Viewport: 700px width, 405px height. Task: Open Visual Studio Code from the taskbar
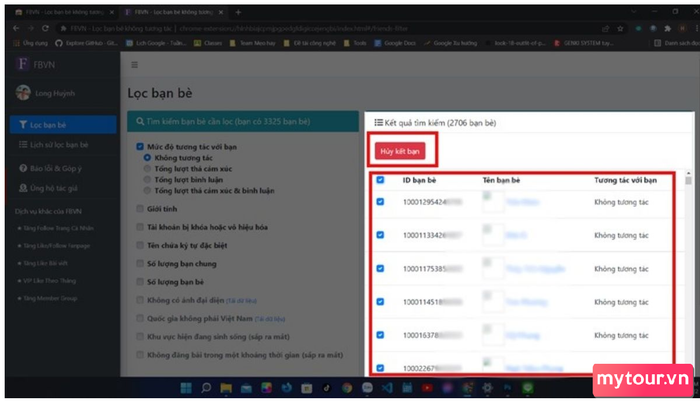(387, 388)
